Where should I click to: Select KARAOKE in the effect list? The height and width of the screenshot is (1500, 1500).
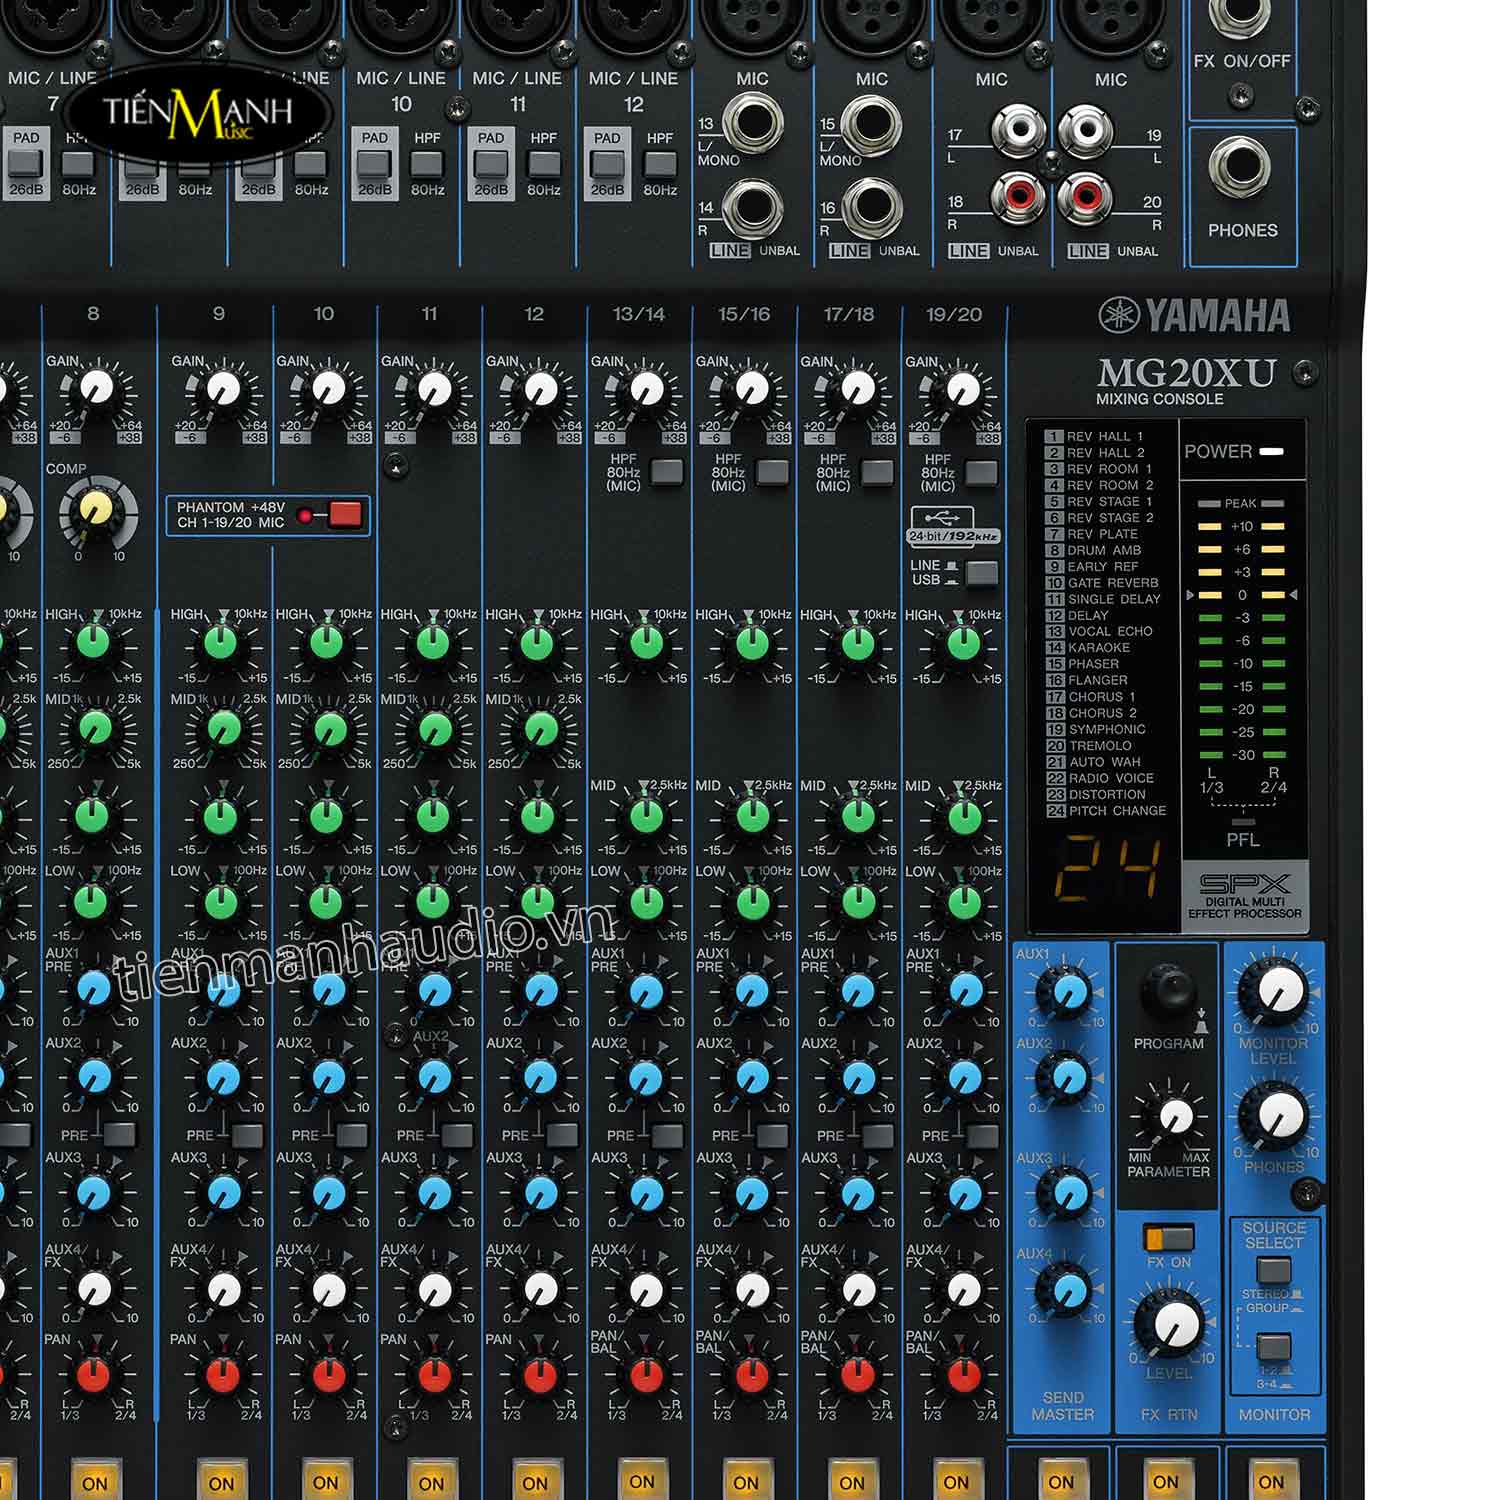point(1088,647)
